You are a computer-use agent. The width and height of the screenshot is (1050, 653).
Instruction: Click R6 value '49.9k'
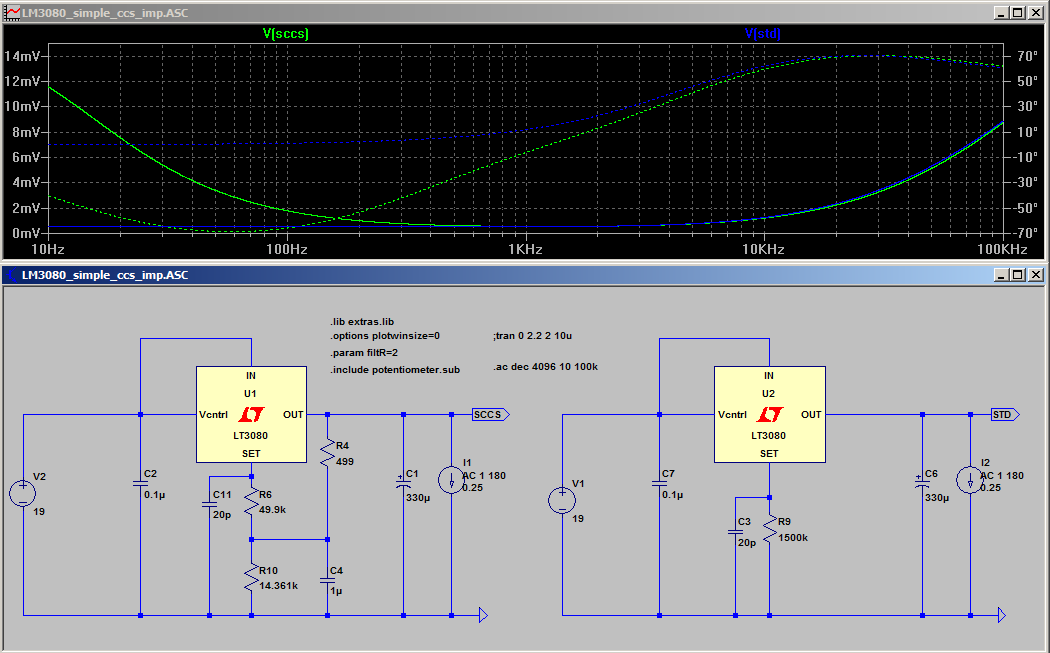[273, 510]
